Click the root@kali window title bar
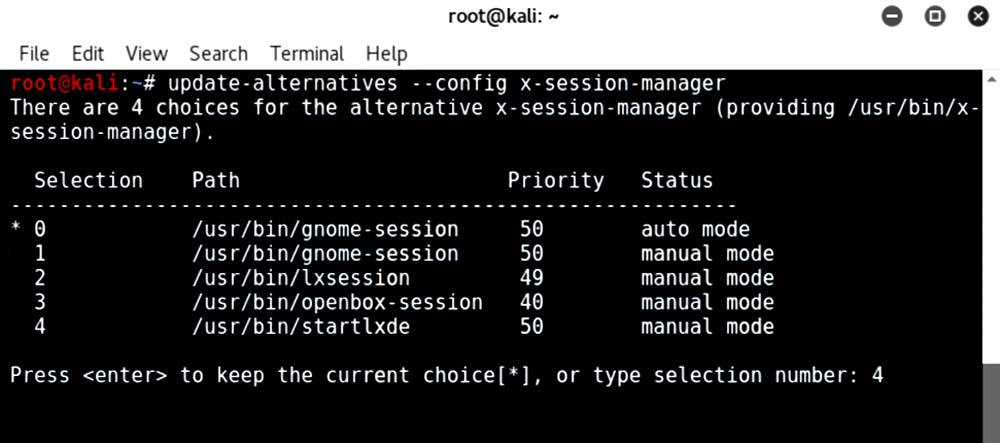Screen dimensions: 1000x443 (x=500, y=16)
